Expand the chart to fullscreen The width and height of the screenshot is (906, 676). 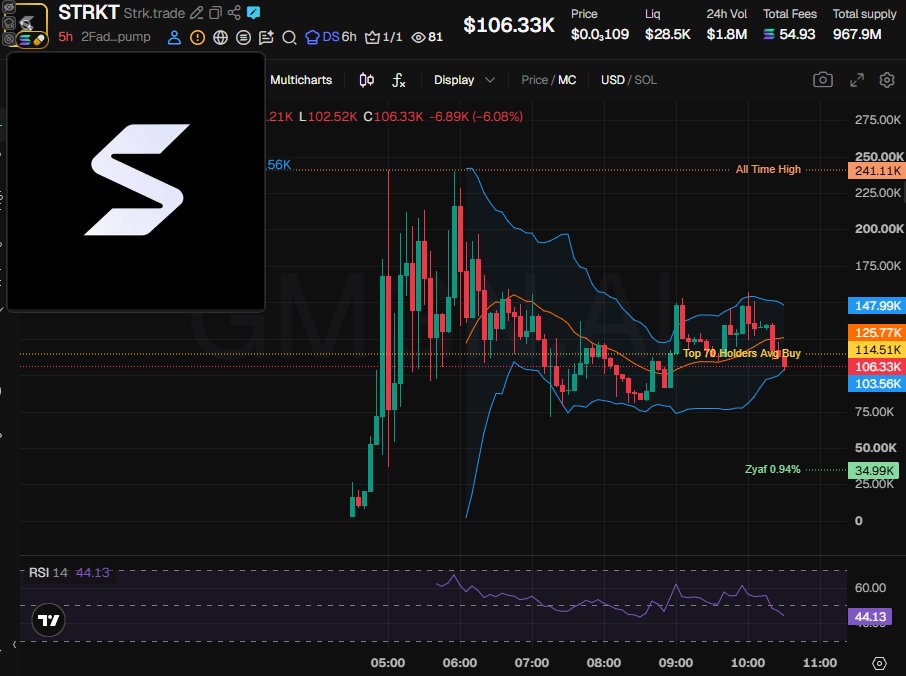click(x=857, y=80)
